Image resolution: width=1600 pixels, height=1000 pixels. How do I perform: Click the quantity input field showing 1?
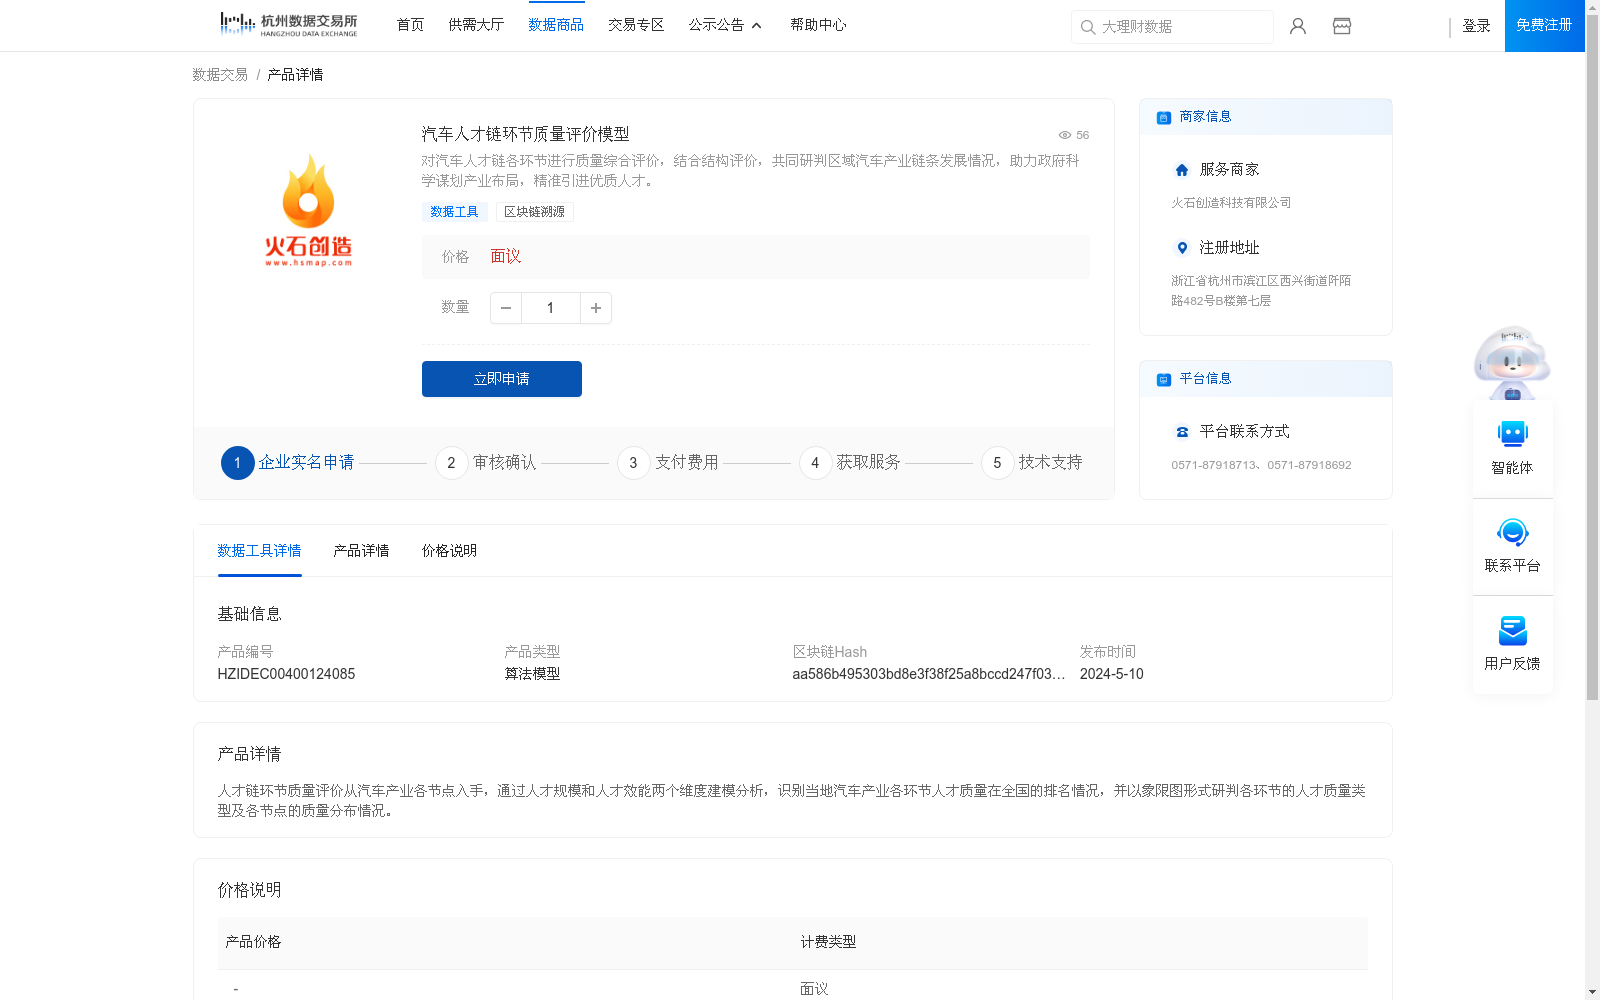[551, 308]
